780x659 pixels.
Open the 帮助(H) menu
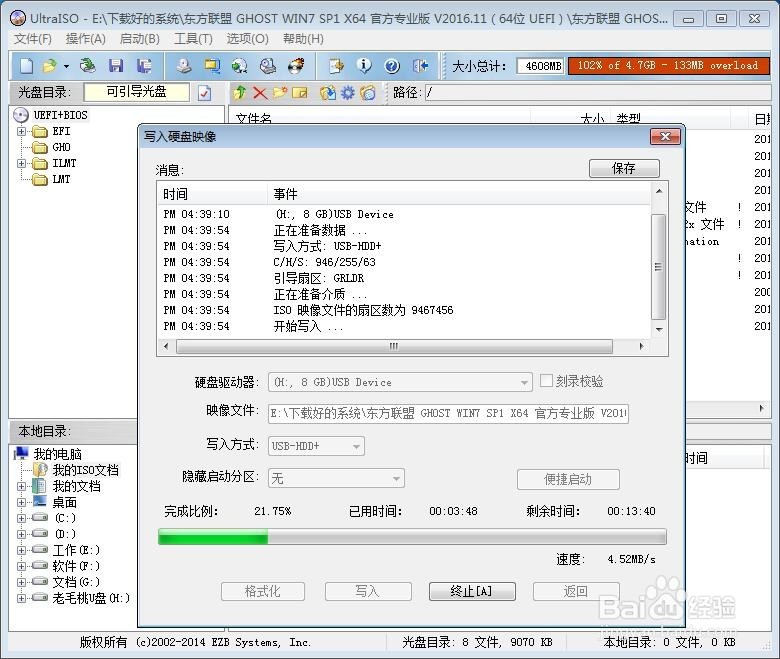303,39
